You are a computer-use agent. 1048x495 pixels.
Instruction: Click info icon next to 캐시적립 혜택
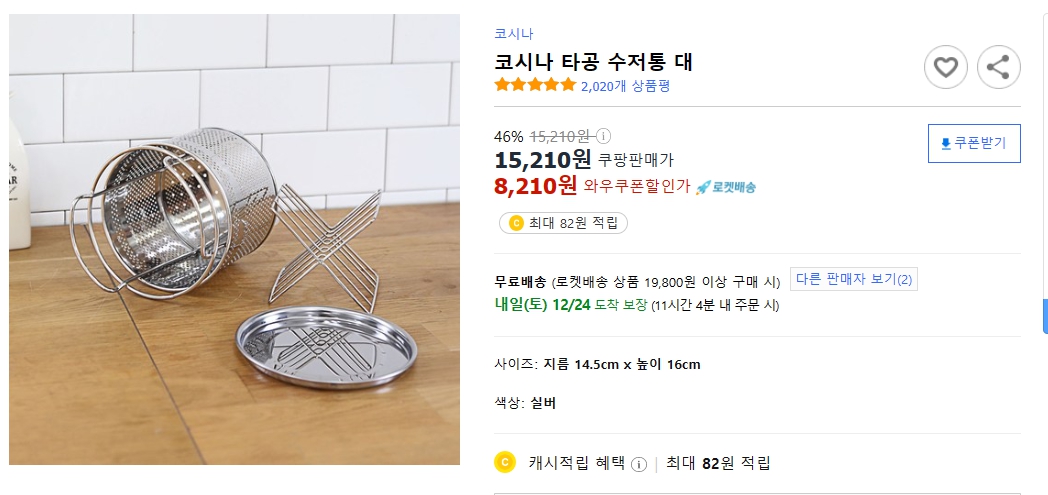coord(639,464)
